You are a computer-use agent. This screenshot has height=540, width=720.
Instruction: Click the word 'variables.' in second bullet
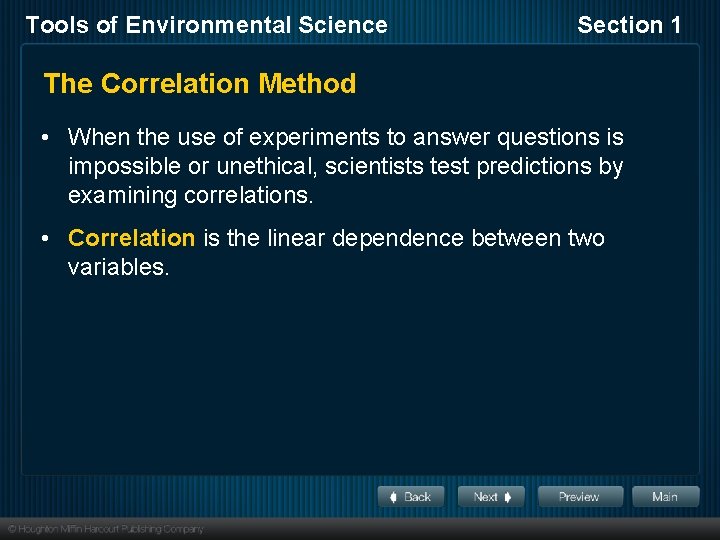119,267
